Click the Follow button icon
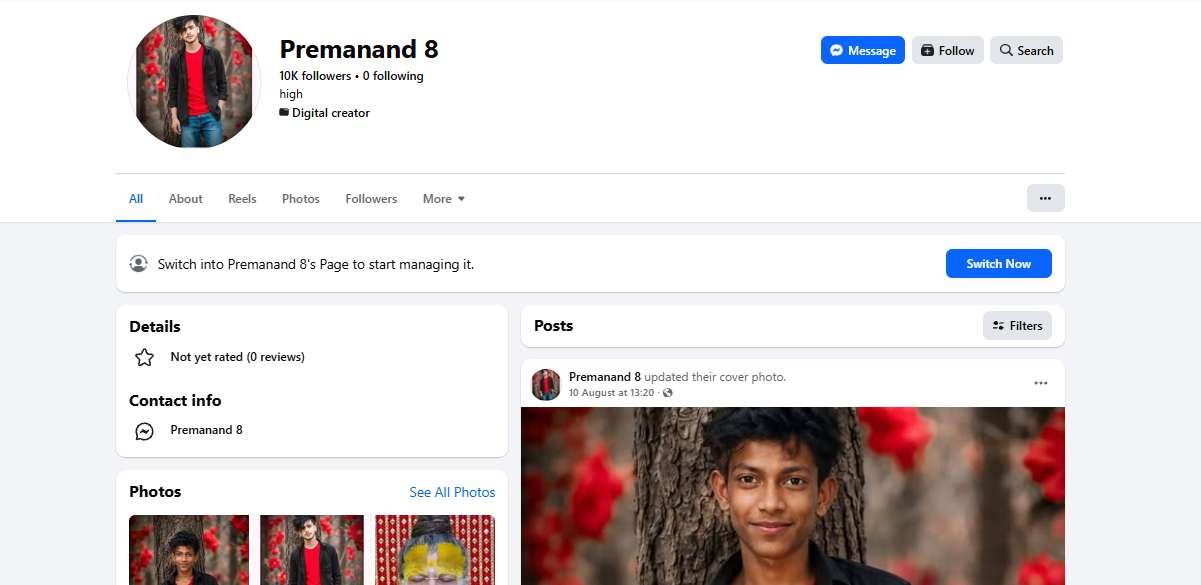 tap(927, 51)
